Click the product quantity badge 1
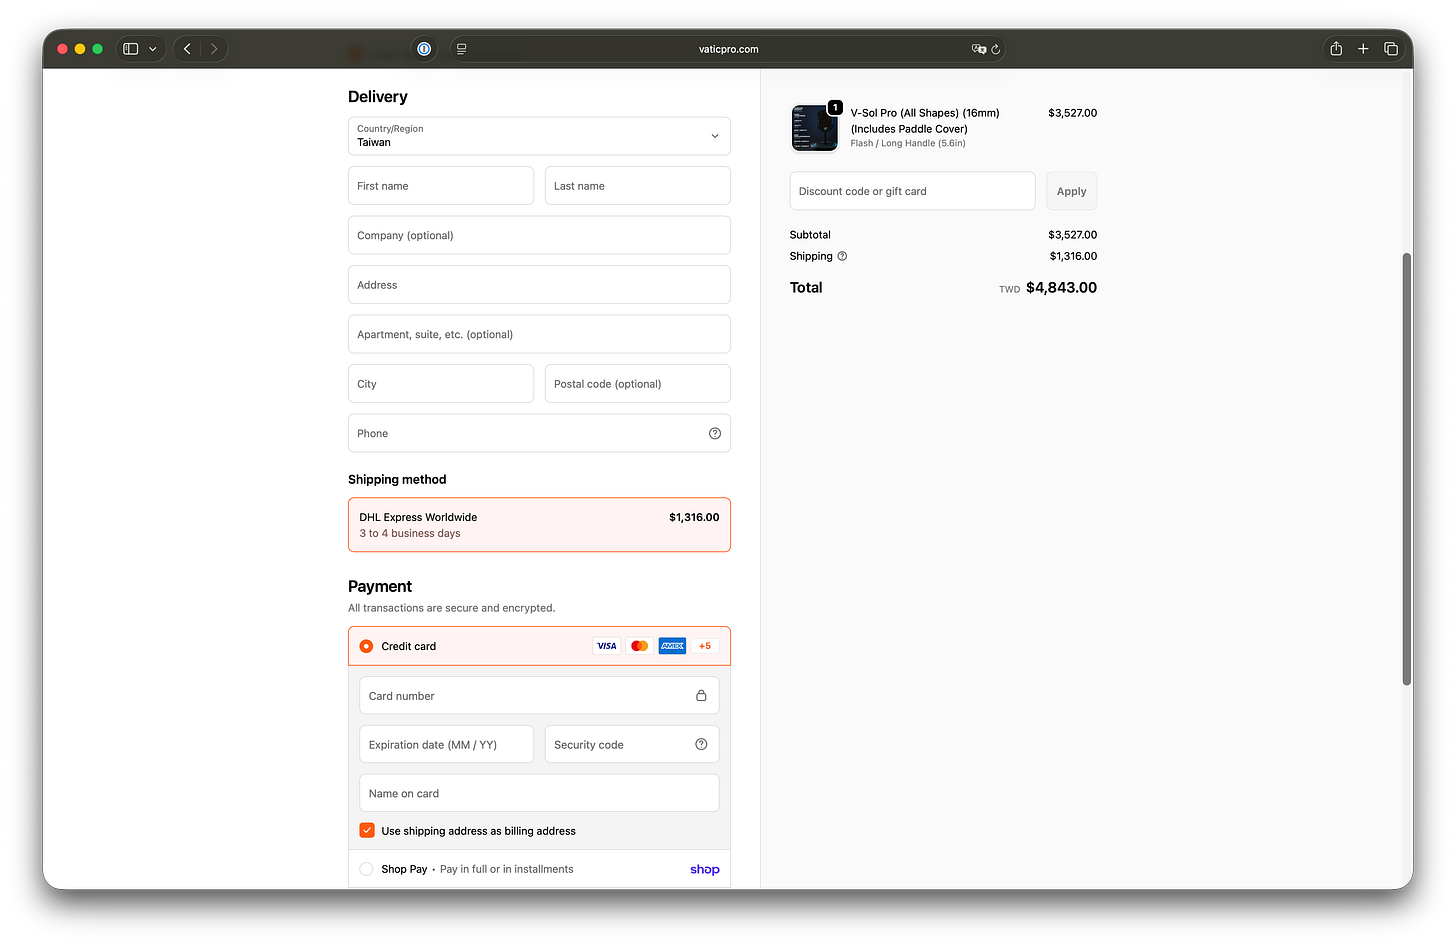Screen dimensions: 1456x946 click(835, 107)
